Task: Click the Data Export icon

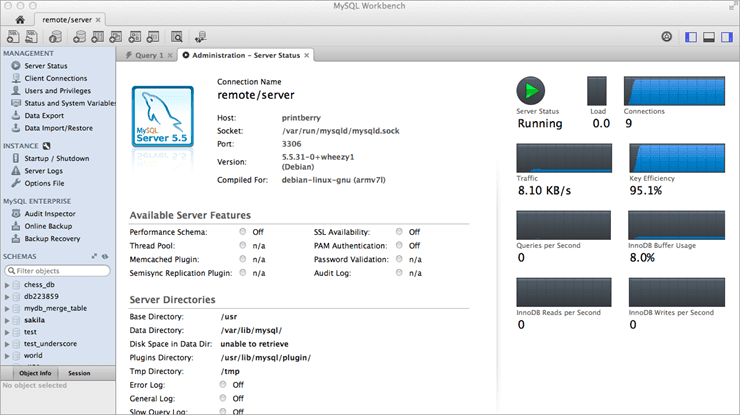Action: (x=16, y=115)
